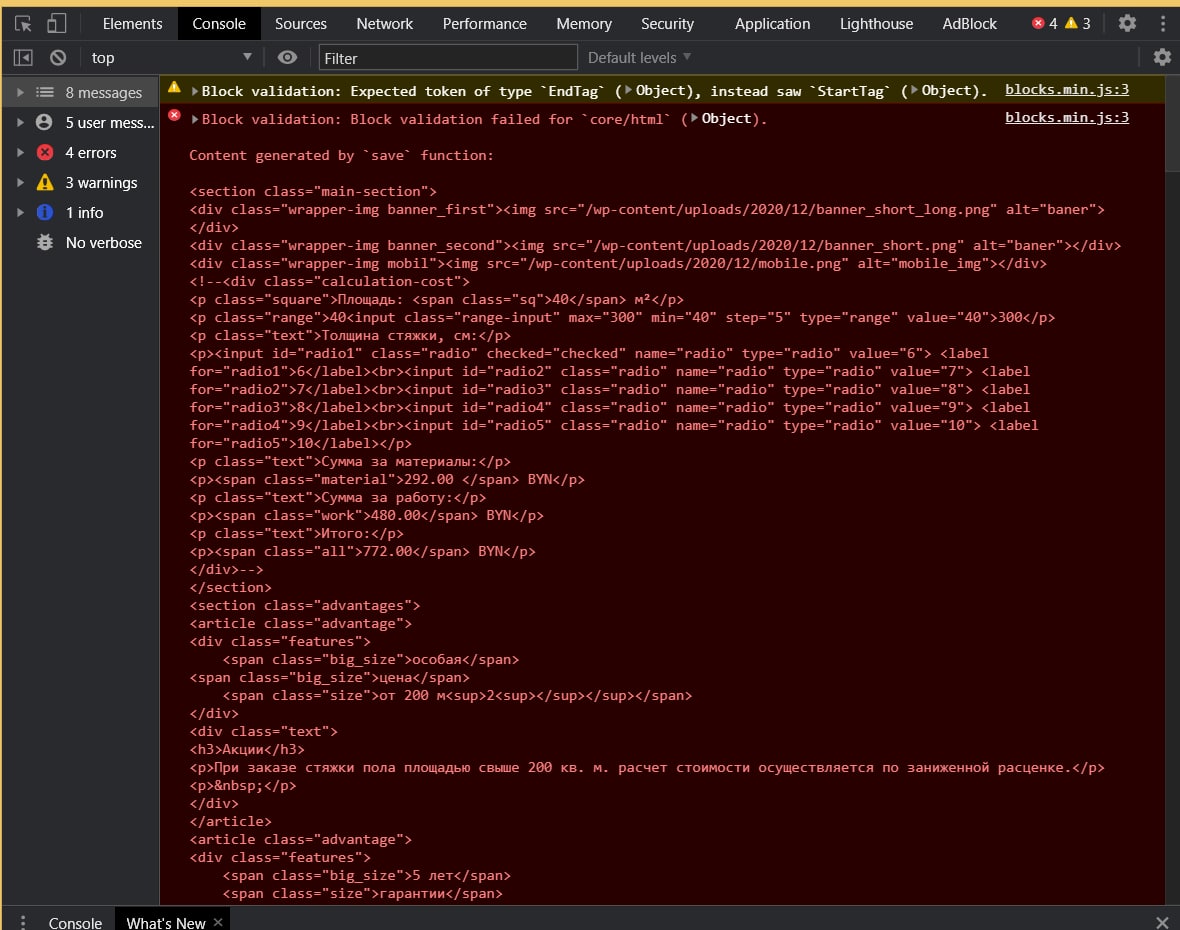Screen dimensions: 1180x930
Task: Toggle the console sidebar panel icon
Action: tap(23, 58)
